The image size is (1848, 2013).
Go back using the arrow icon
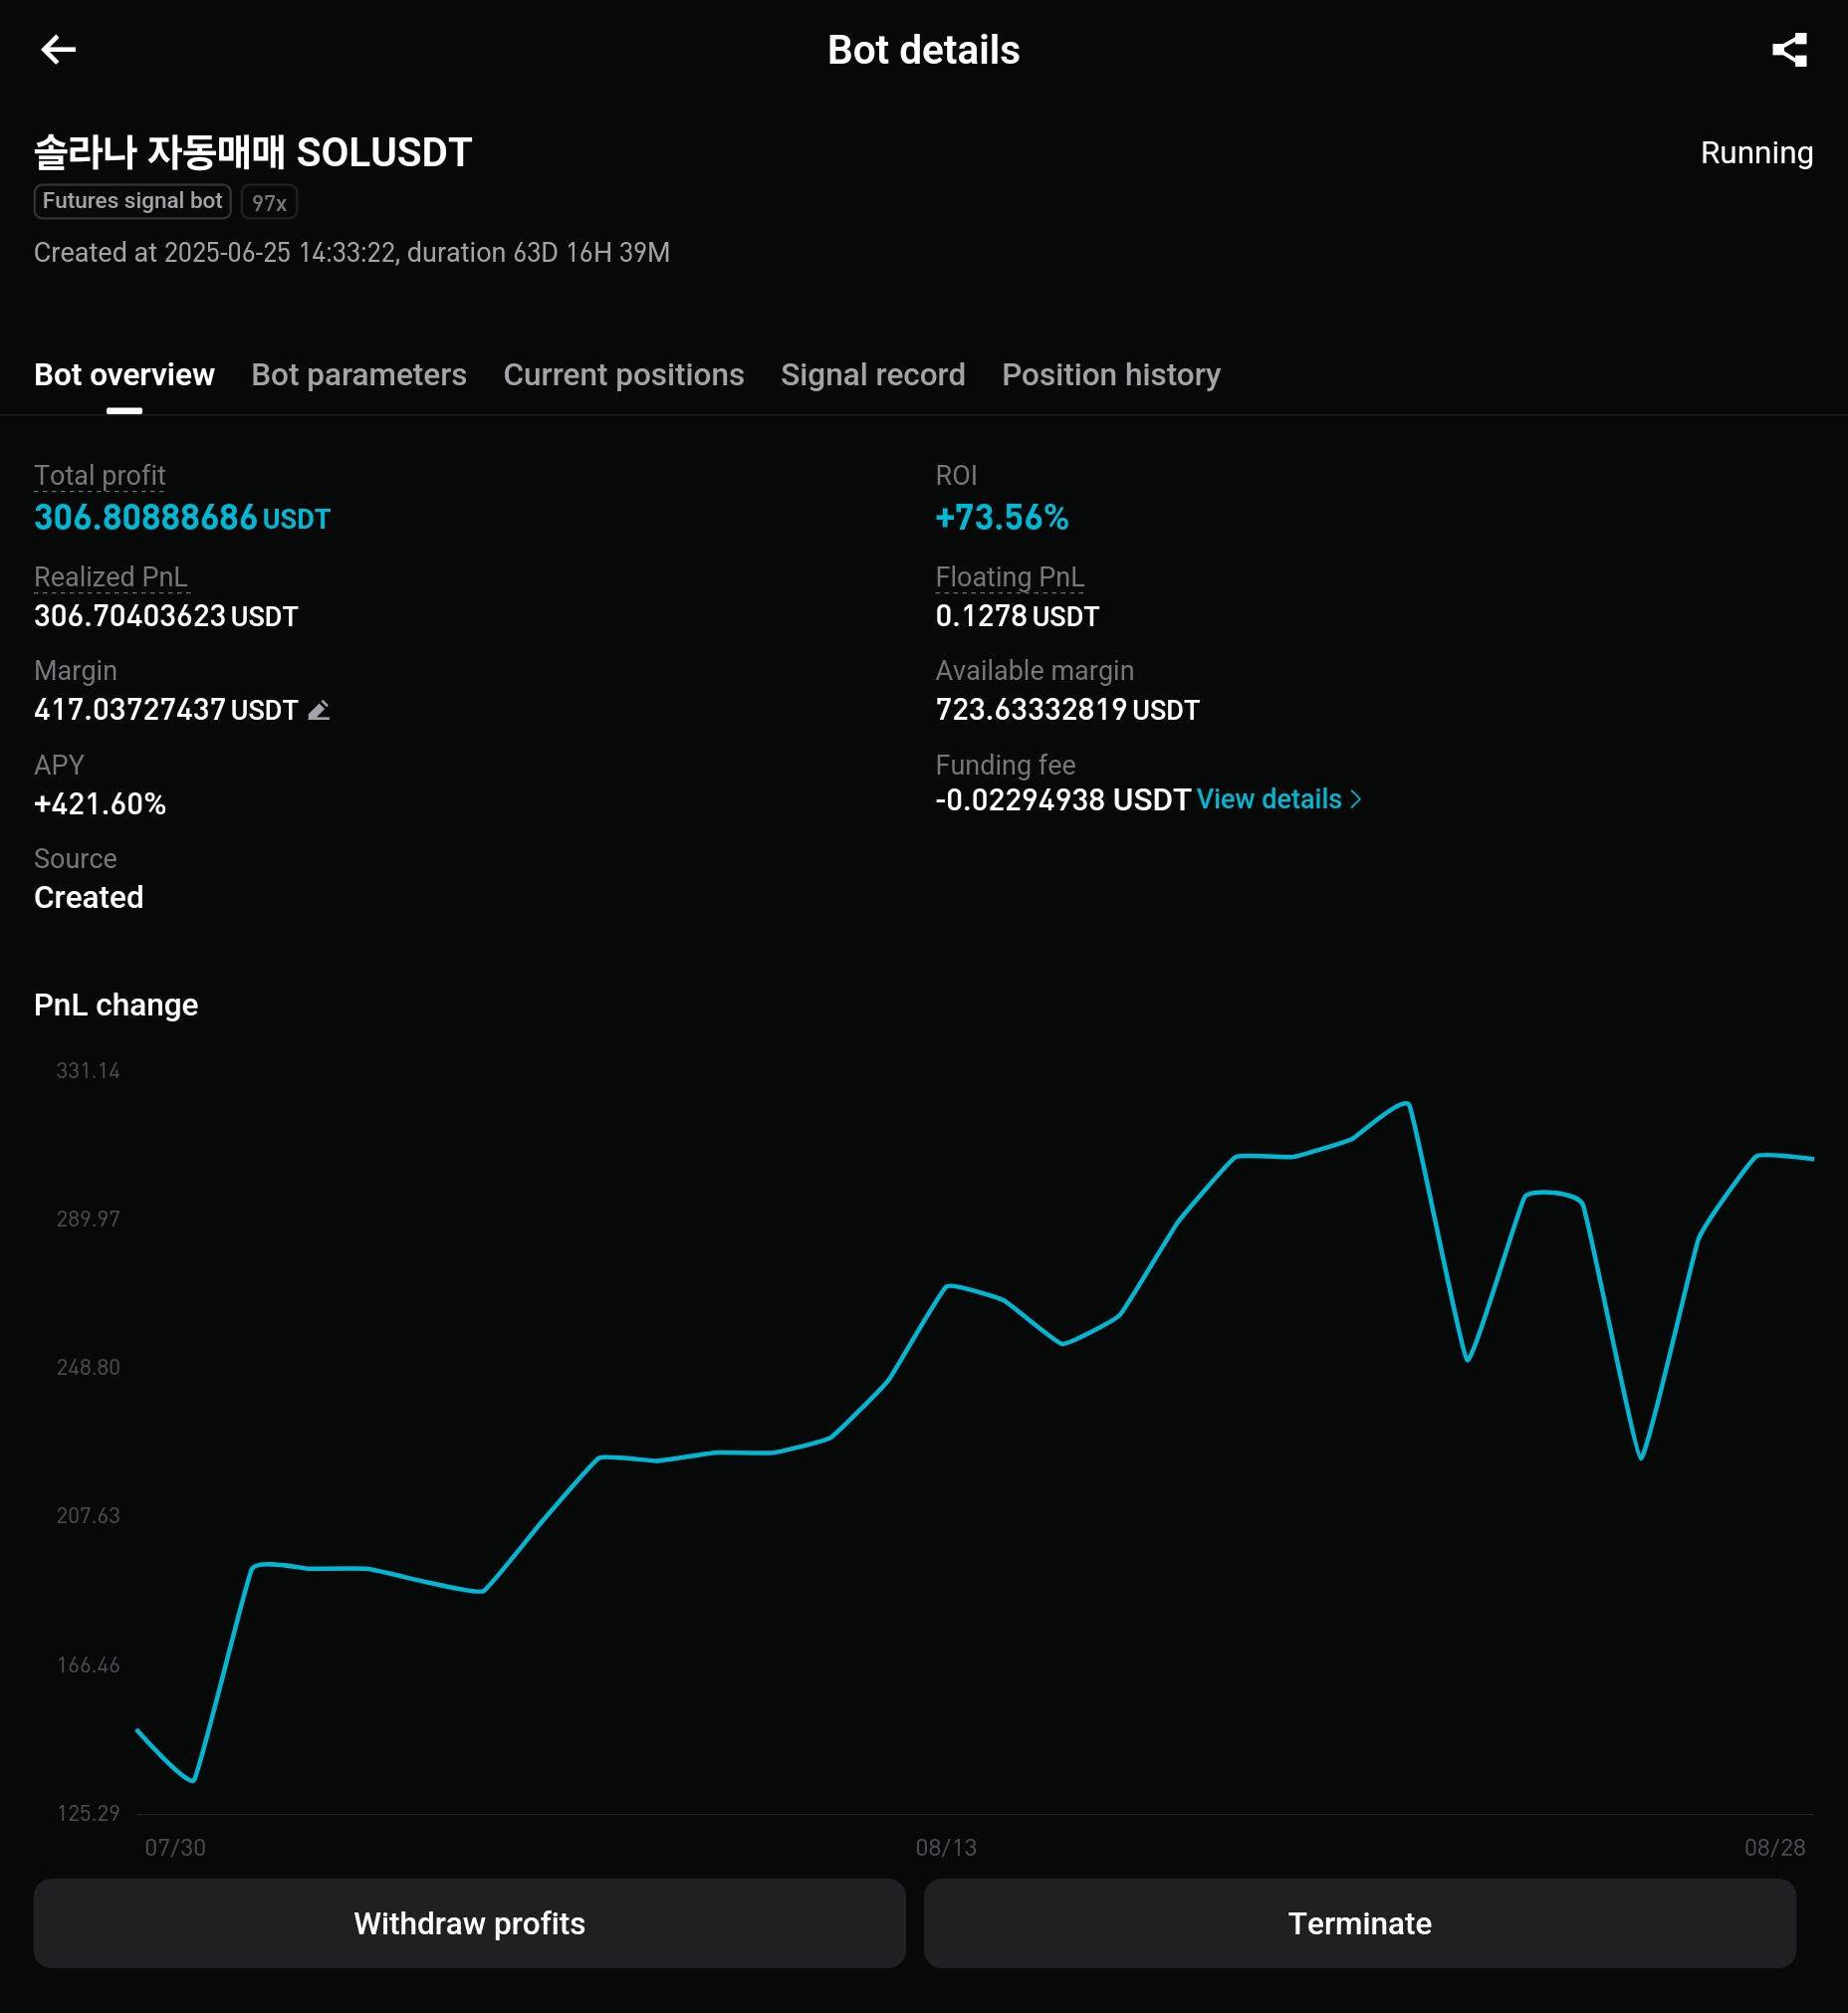pyautogui.click(x=58, y=50)
